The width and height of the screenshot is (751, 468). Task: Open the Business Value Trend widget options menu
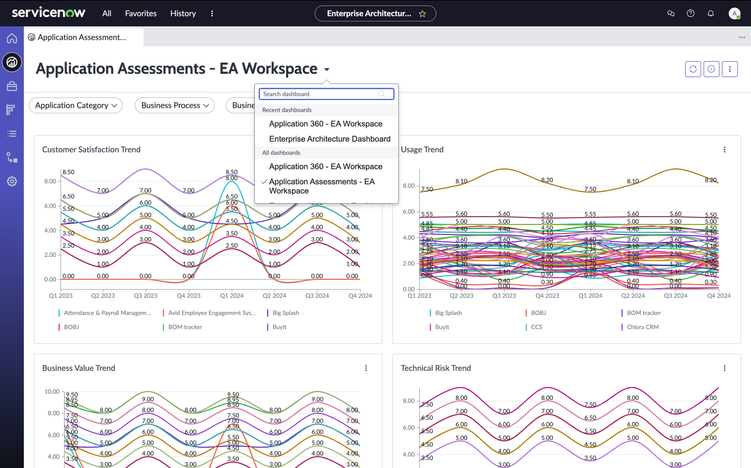366,368
